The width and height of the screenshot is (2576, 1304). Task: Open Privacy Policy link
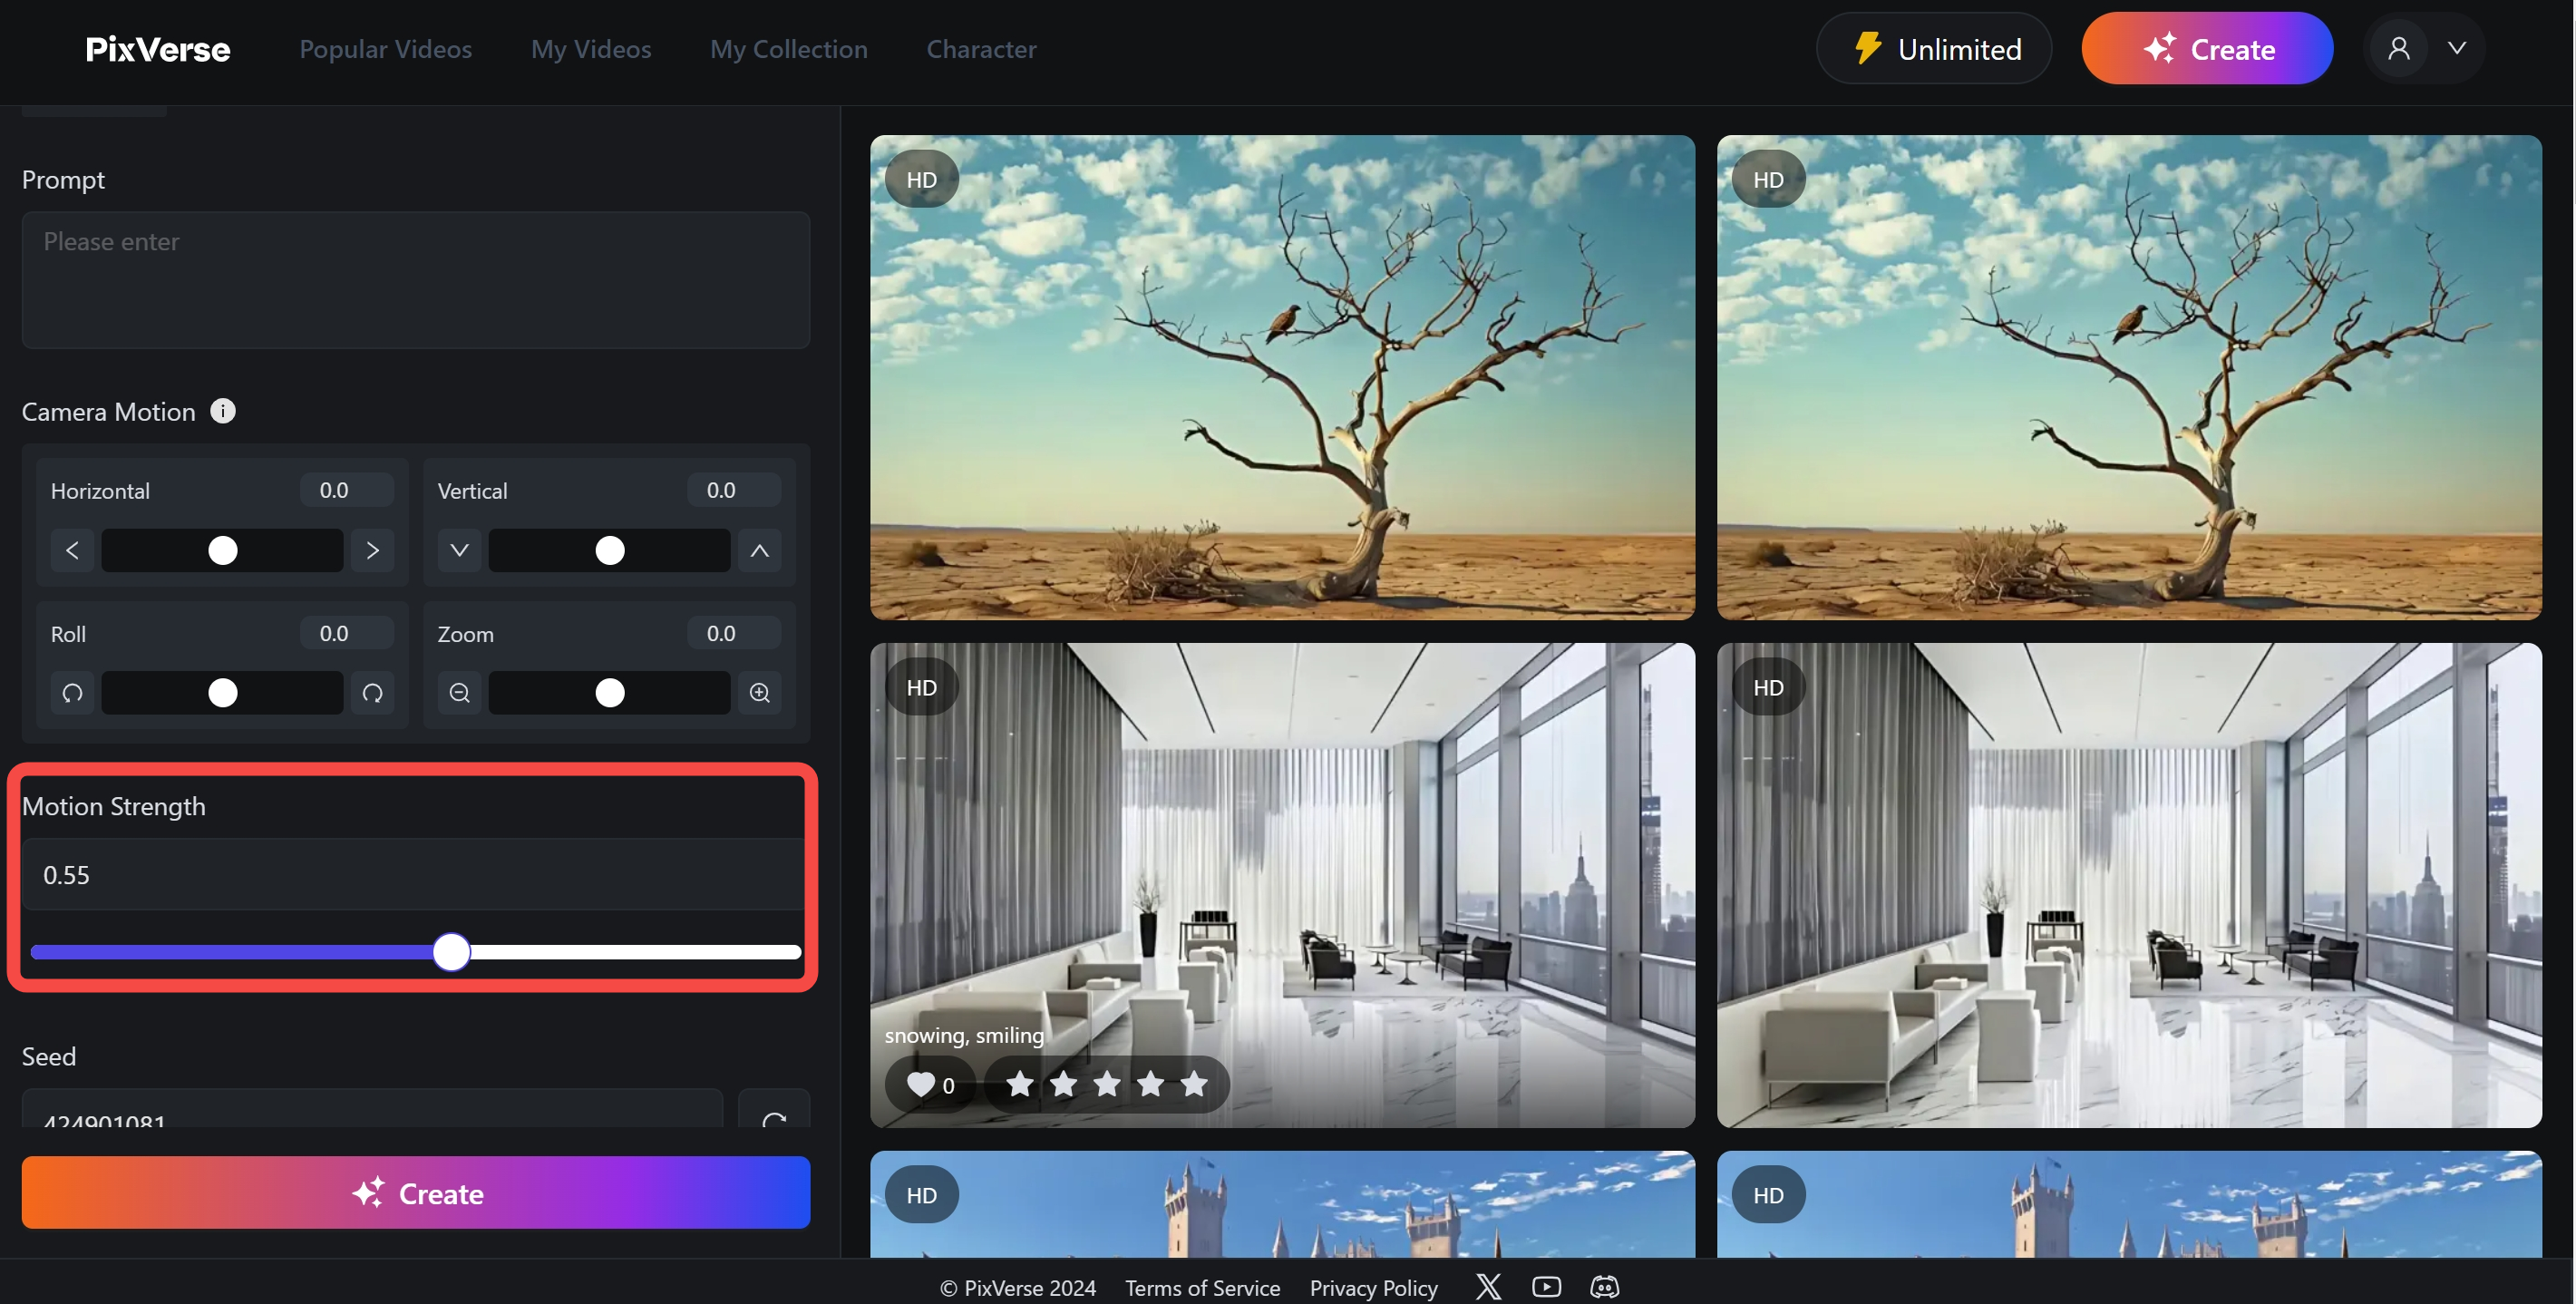coord(1373,1288)
